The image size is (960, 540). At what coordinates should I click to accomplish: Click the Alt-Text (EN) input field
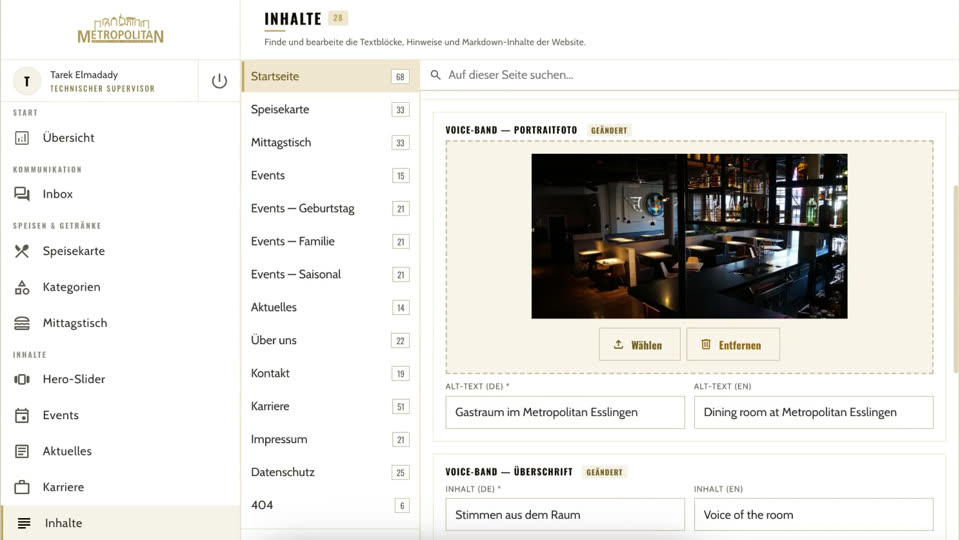tap(813, 413)
